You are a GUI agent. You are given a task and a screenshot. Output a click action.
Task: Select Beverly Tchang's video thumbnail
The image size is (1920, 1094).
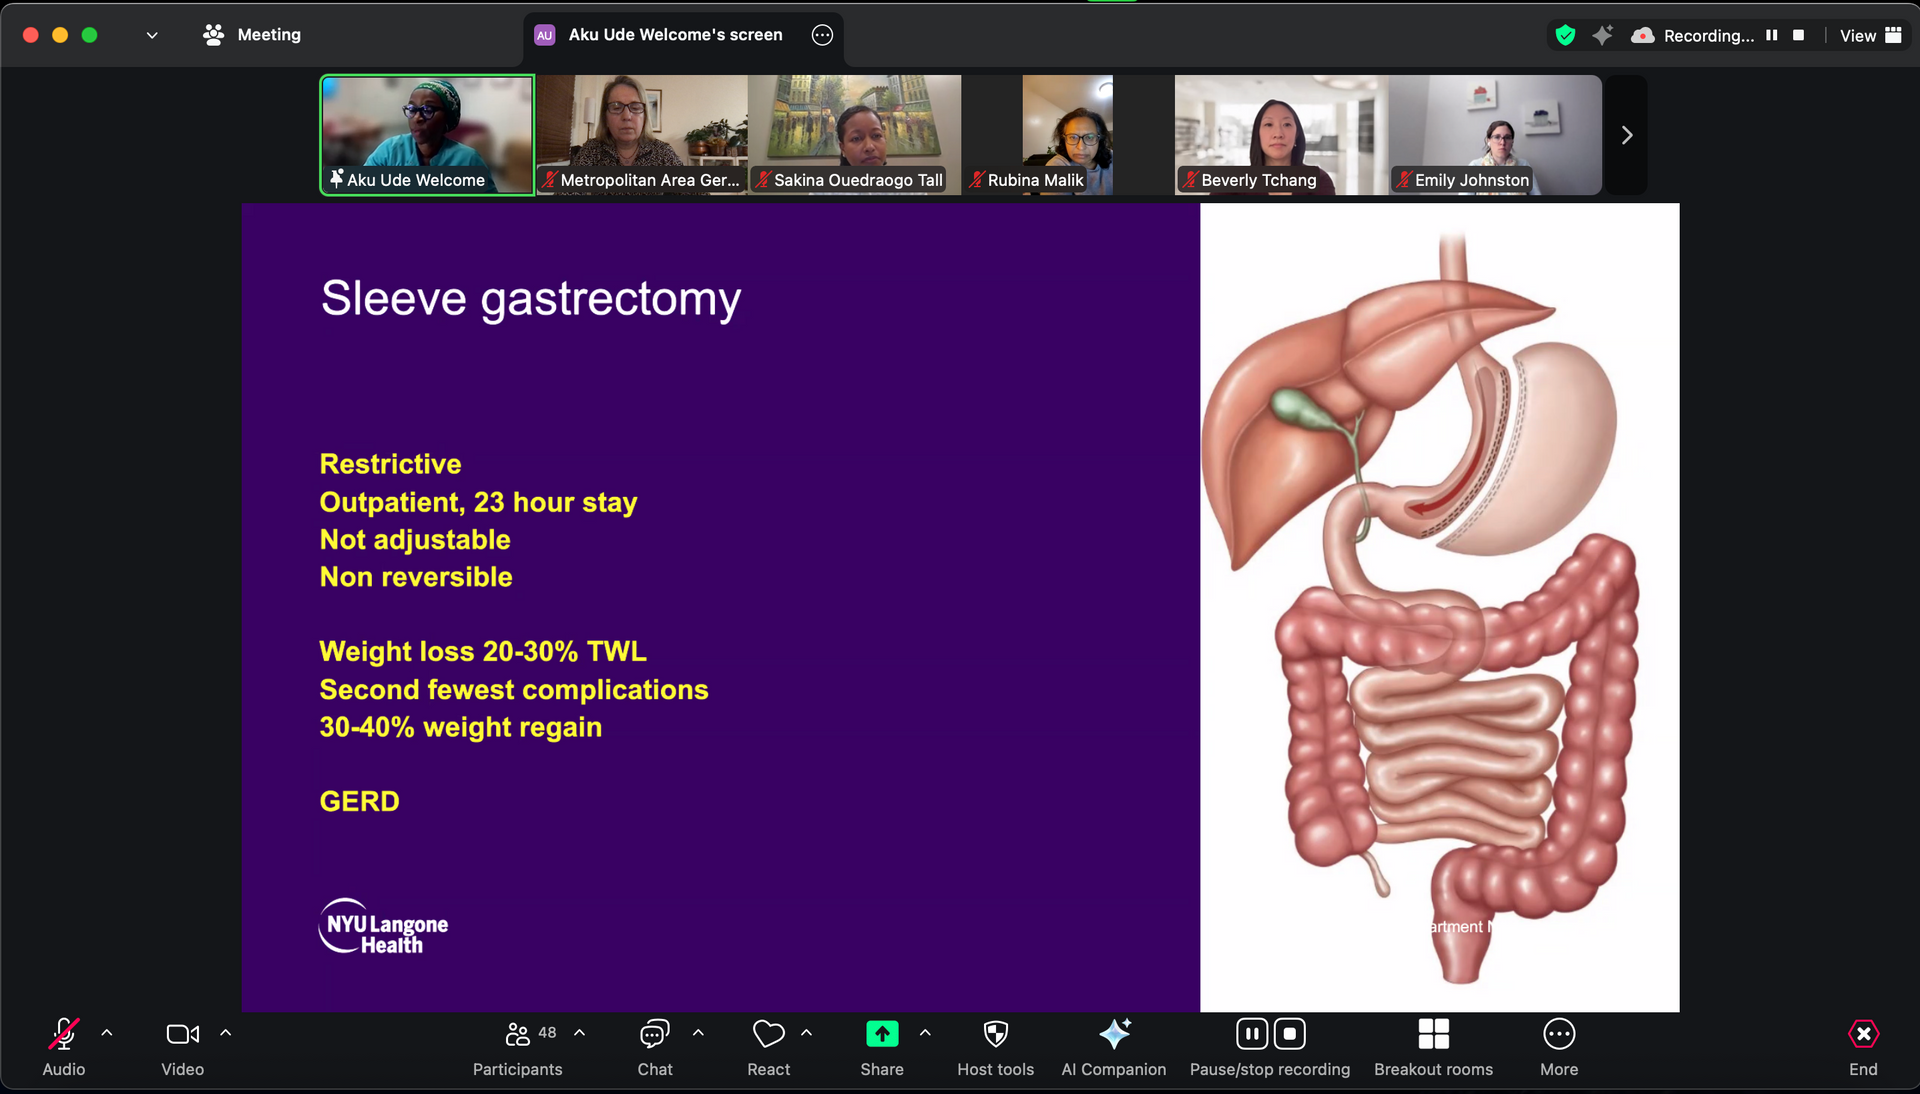(x=1280, y=134)
